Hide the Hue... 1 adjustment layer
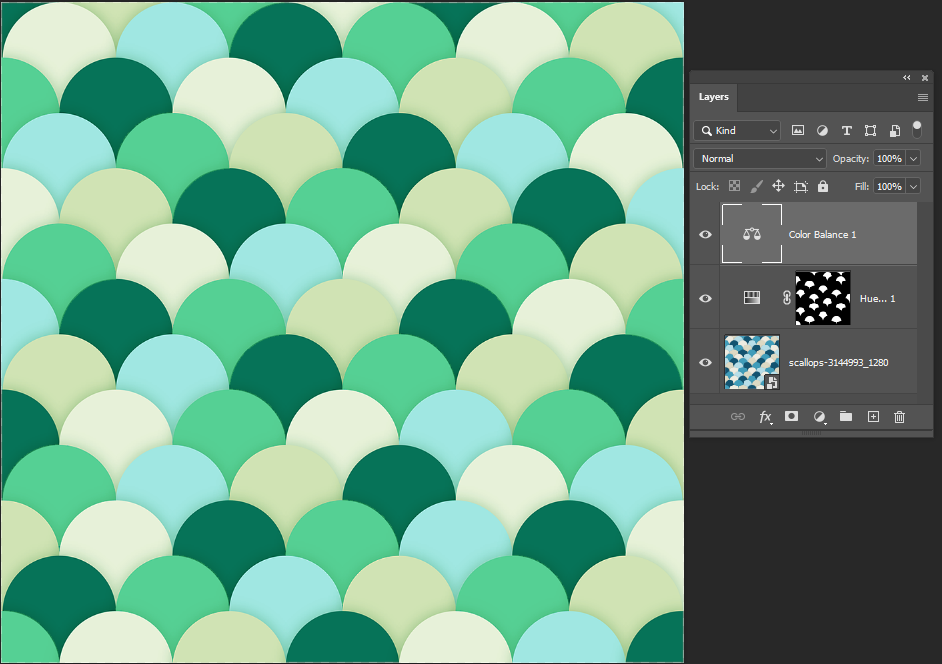Screen dimensions: 942x664 click(x=705, y=298)
